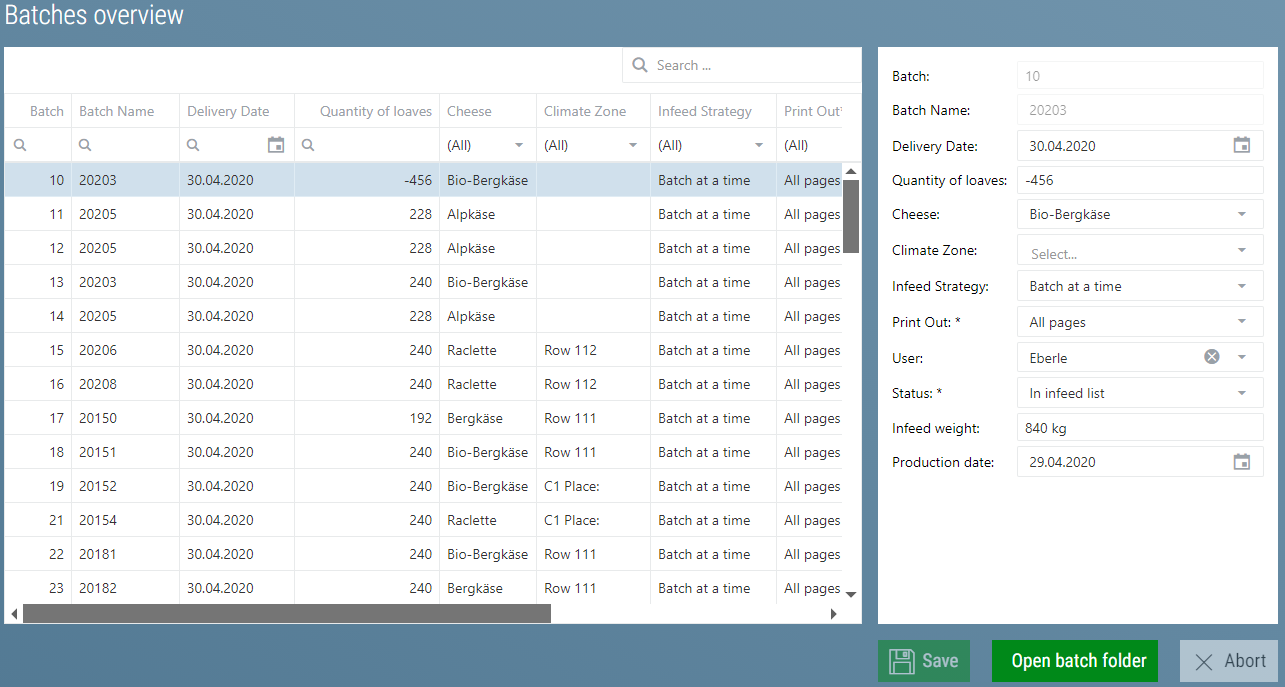Click the search icon in the Batch filter
The height and width of the screenshot is (687, 1285).
tap(18, 145)
